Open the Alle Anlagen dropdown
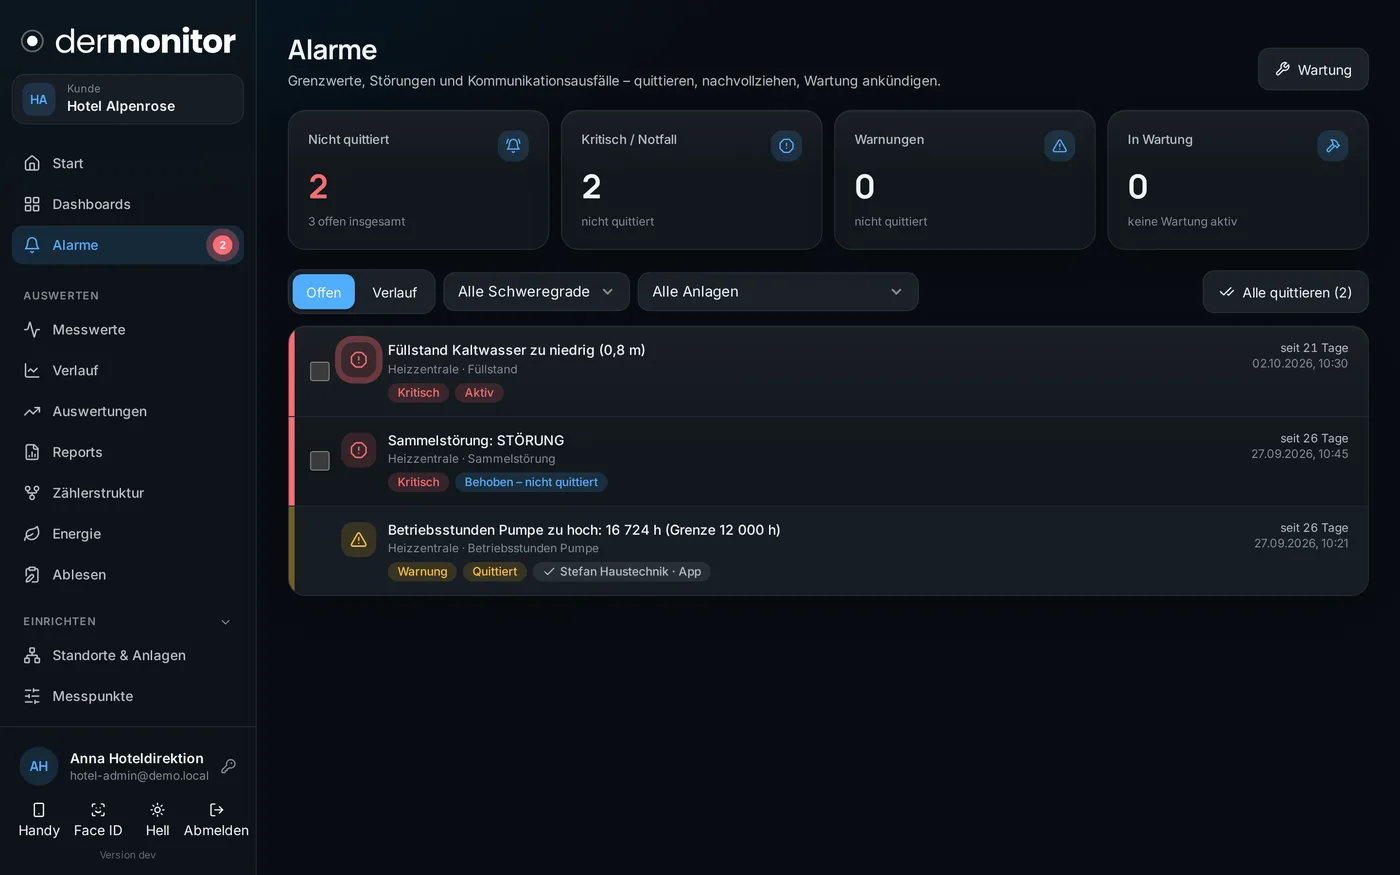The height and width of the screenshot is (875, 1400). coord(778,292)
